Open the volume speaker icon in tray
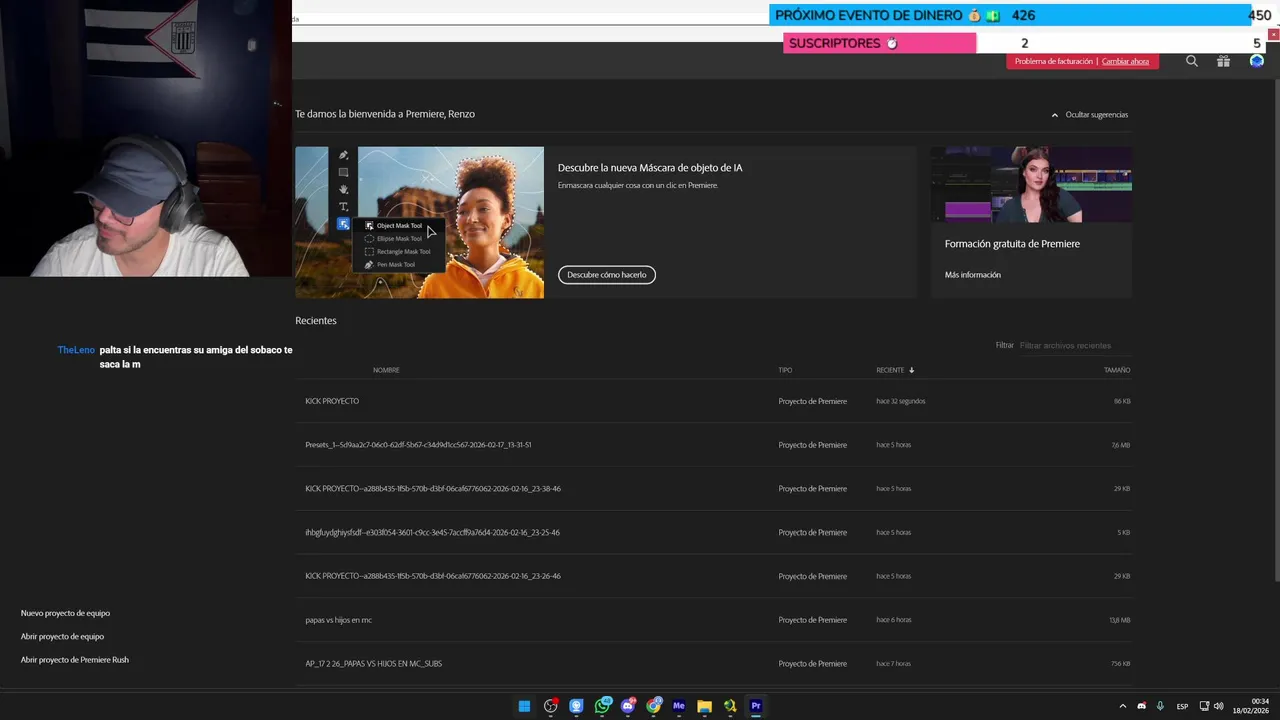 pos(1218,706)
